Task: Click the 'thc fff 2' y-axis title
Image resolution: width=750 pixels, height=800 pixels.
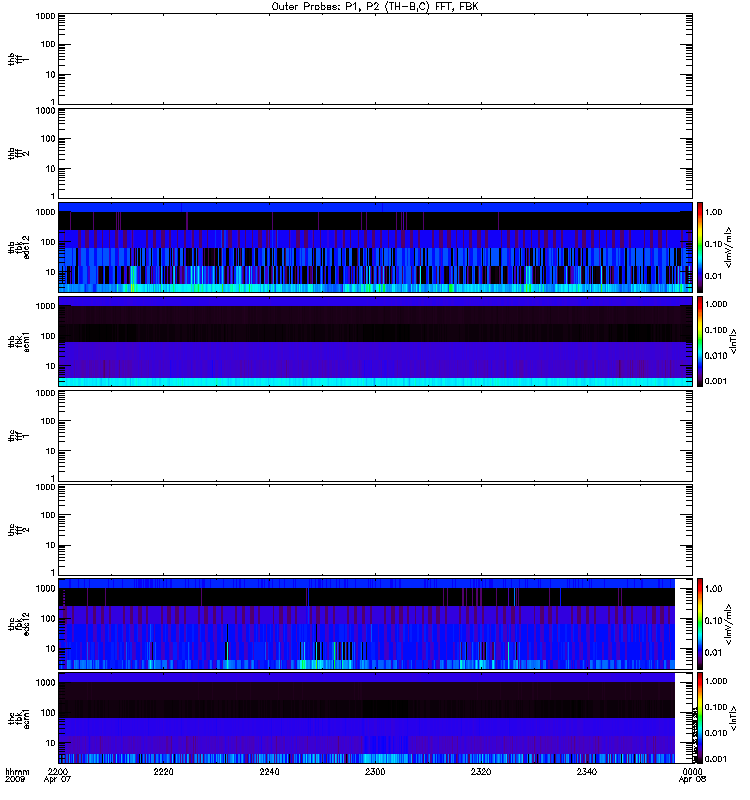Action: (18, 530)
